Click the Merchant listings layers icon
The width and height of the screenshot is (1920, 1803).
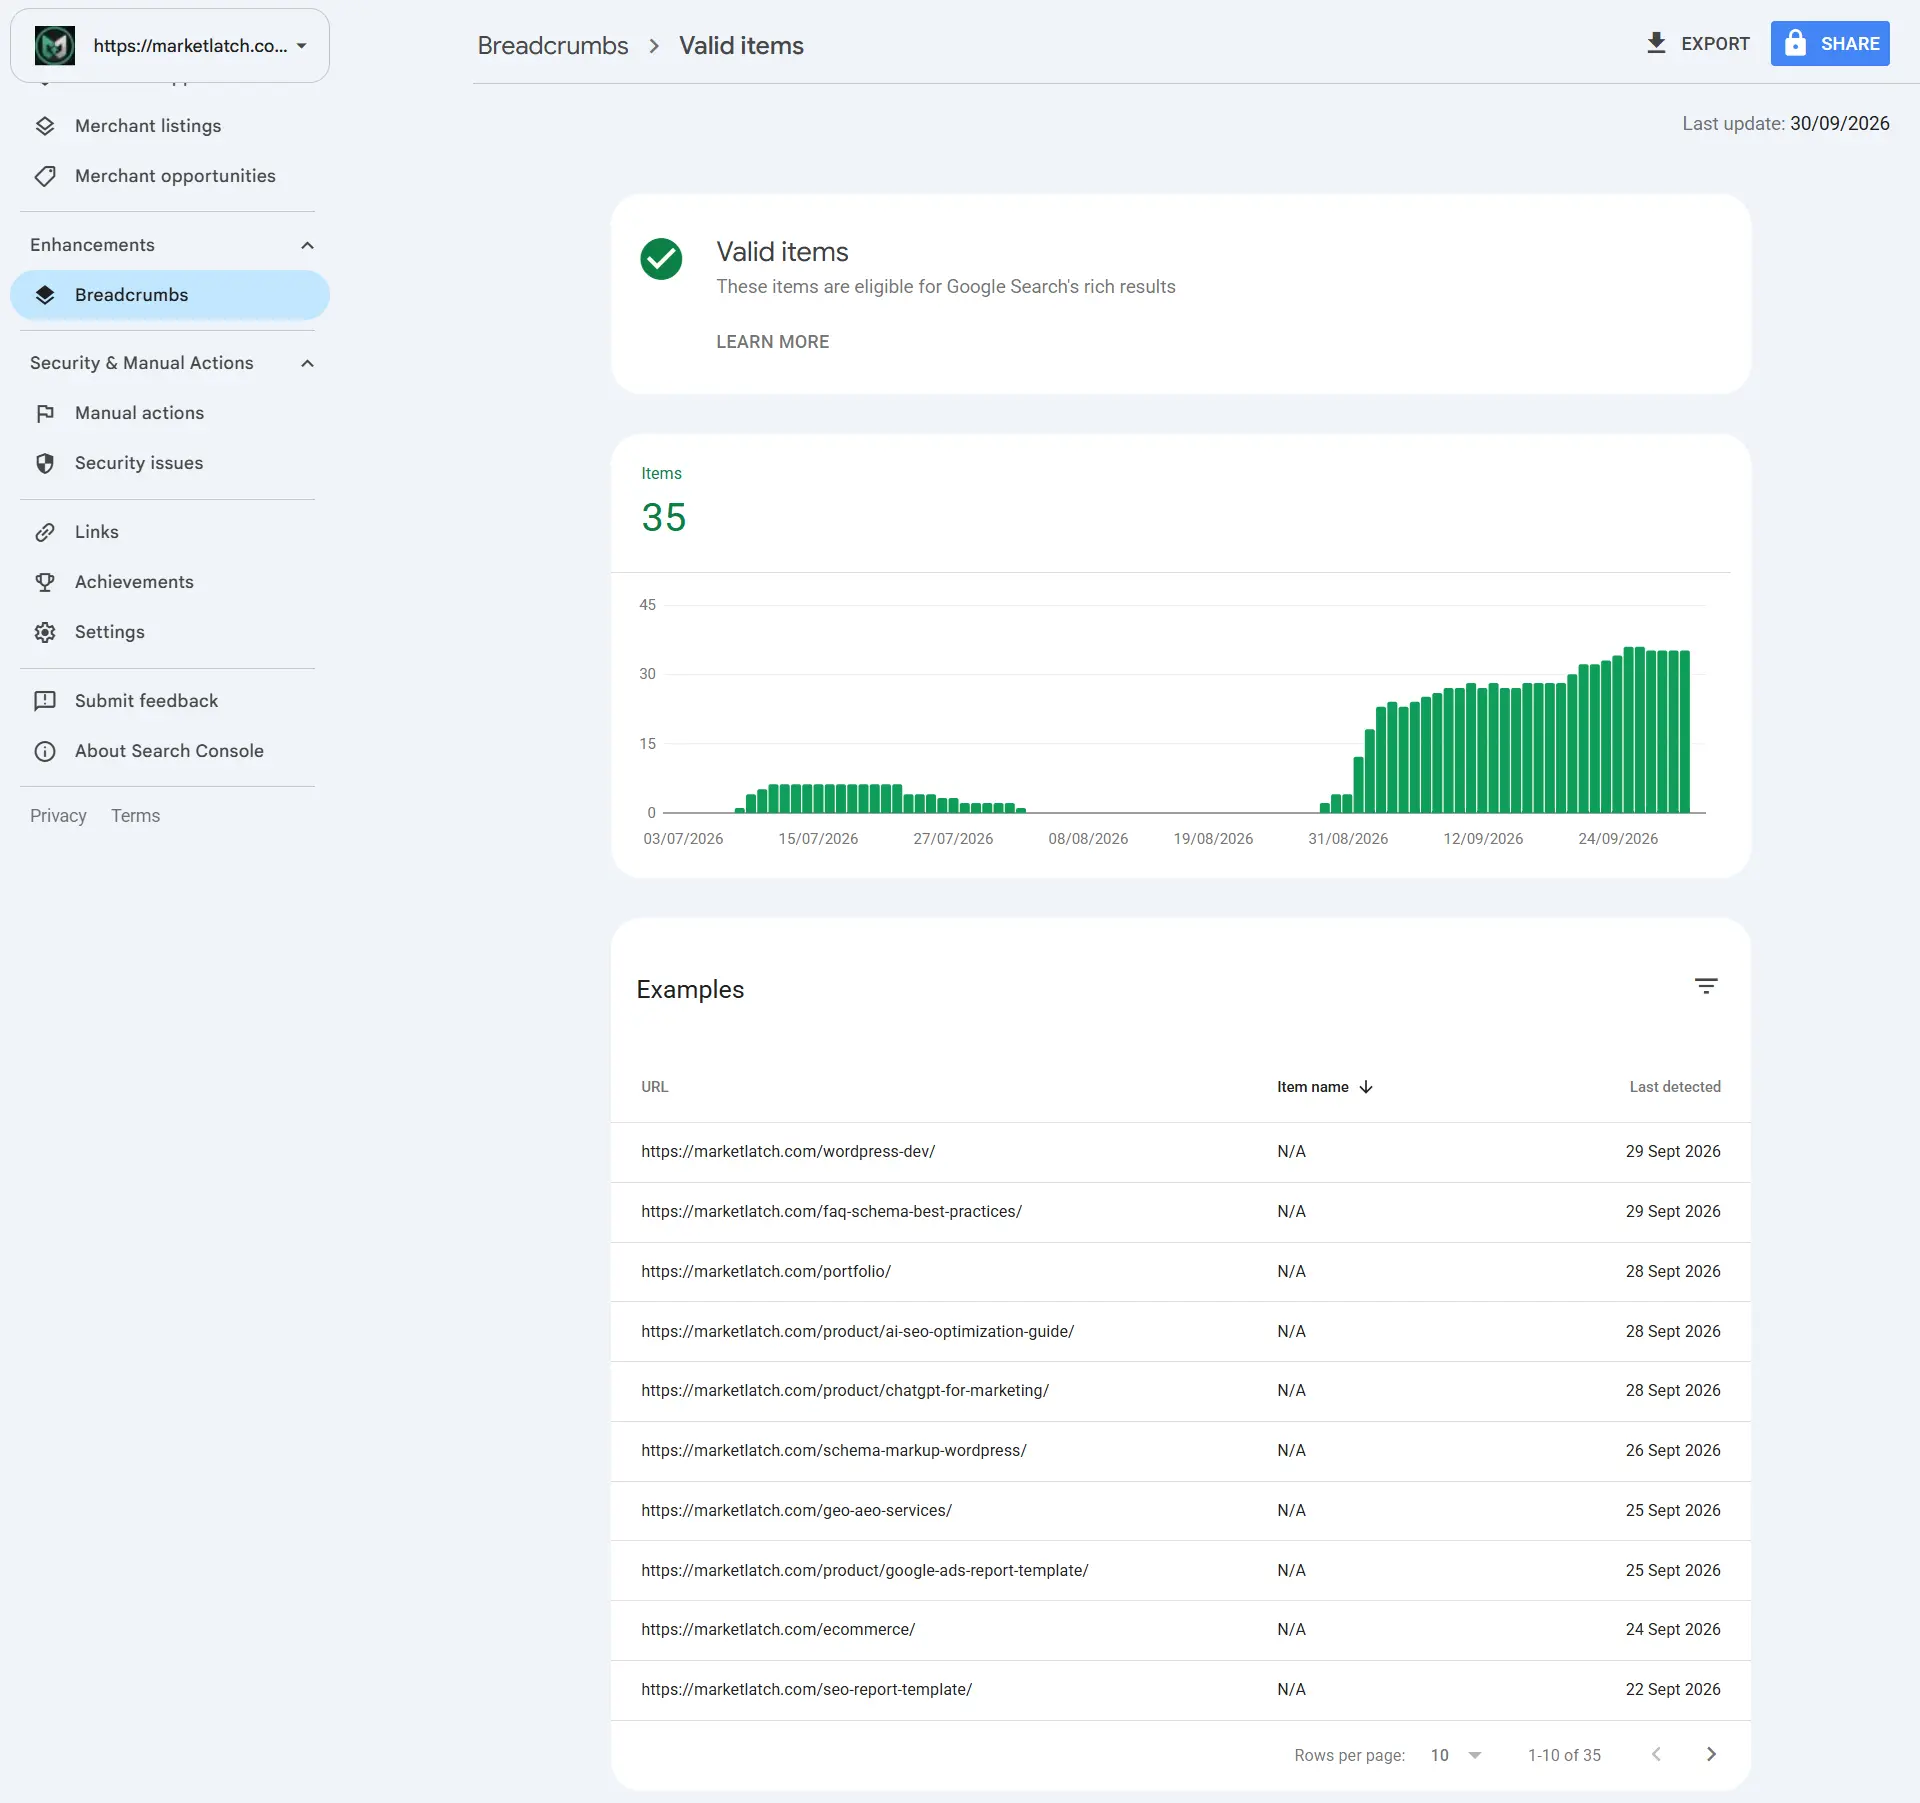tap(45, 126)
